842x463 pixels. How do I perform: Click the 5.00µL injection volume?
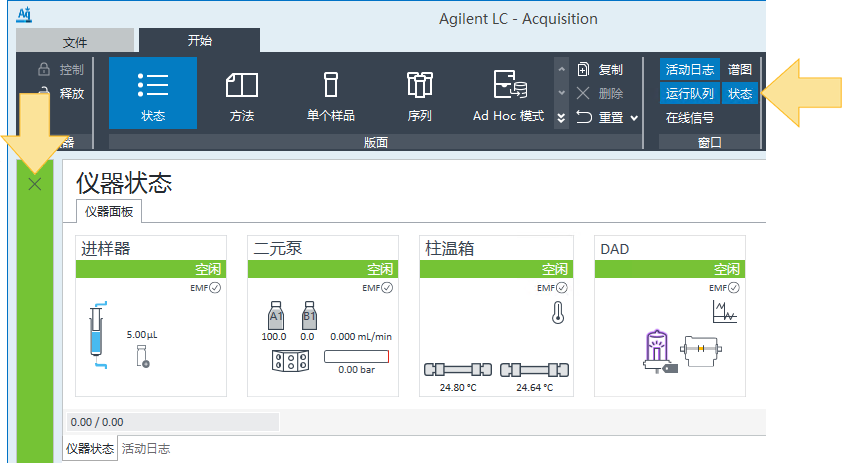click(x=142, y=335)
